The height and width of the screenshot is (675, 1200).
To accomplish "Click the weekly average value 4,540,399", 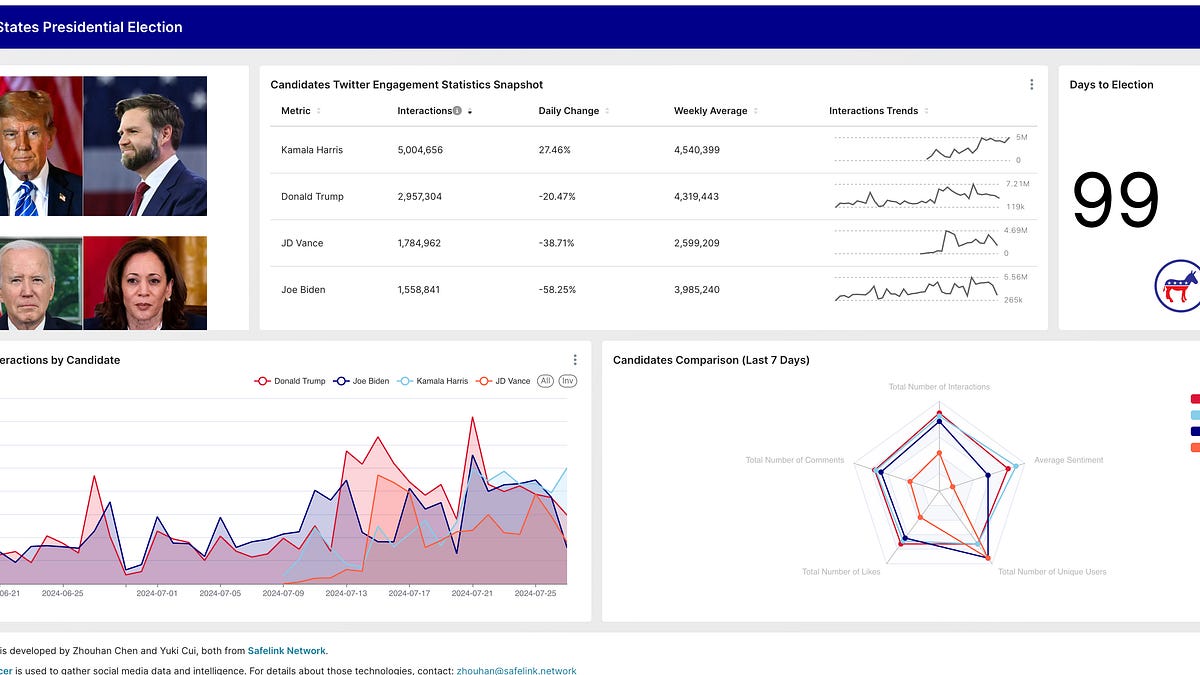I will coord(697,150).
